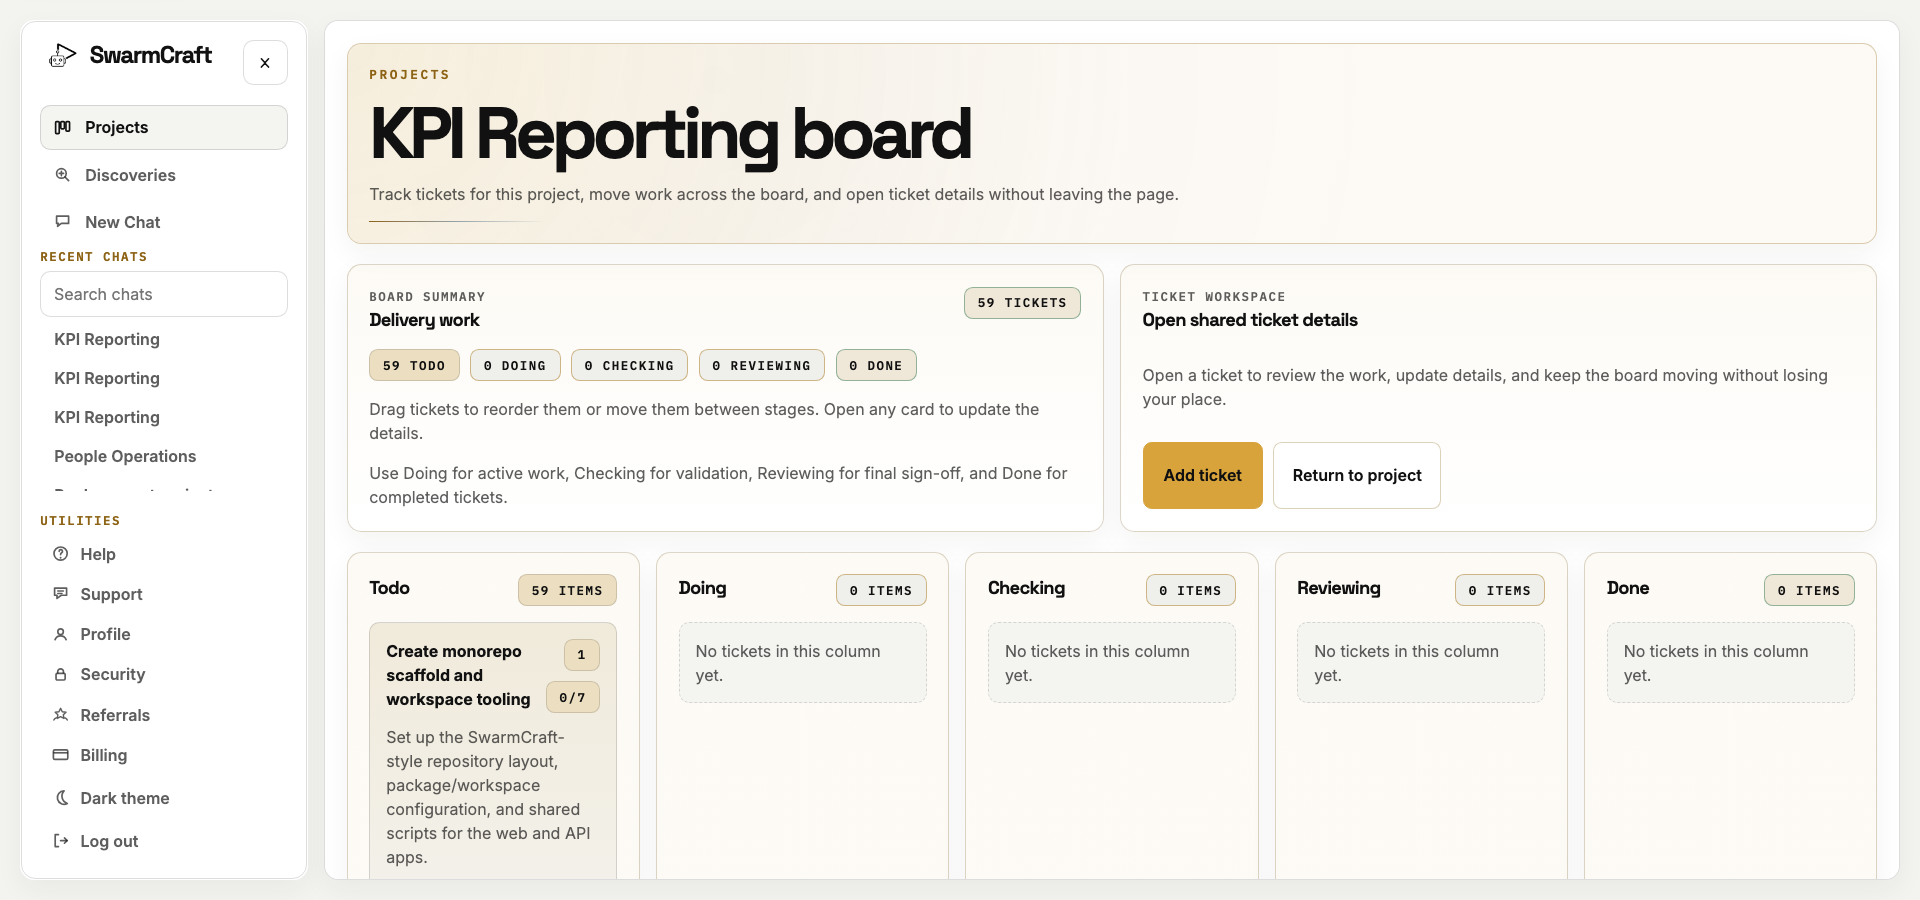Open the third KPI Reporting chat

(x=164, y=417)
